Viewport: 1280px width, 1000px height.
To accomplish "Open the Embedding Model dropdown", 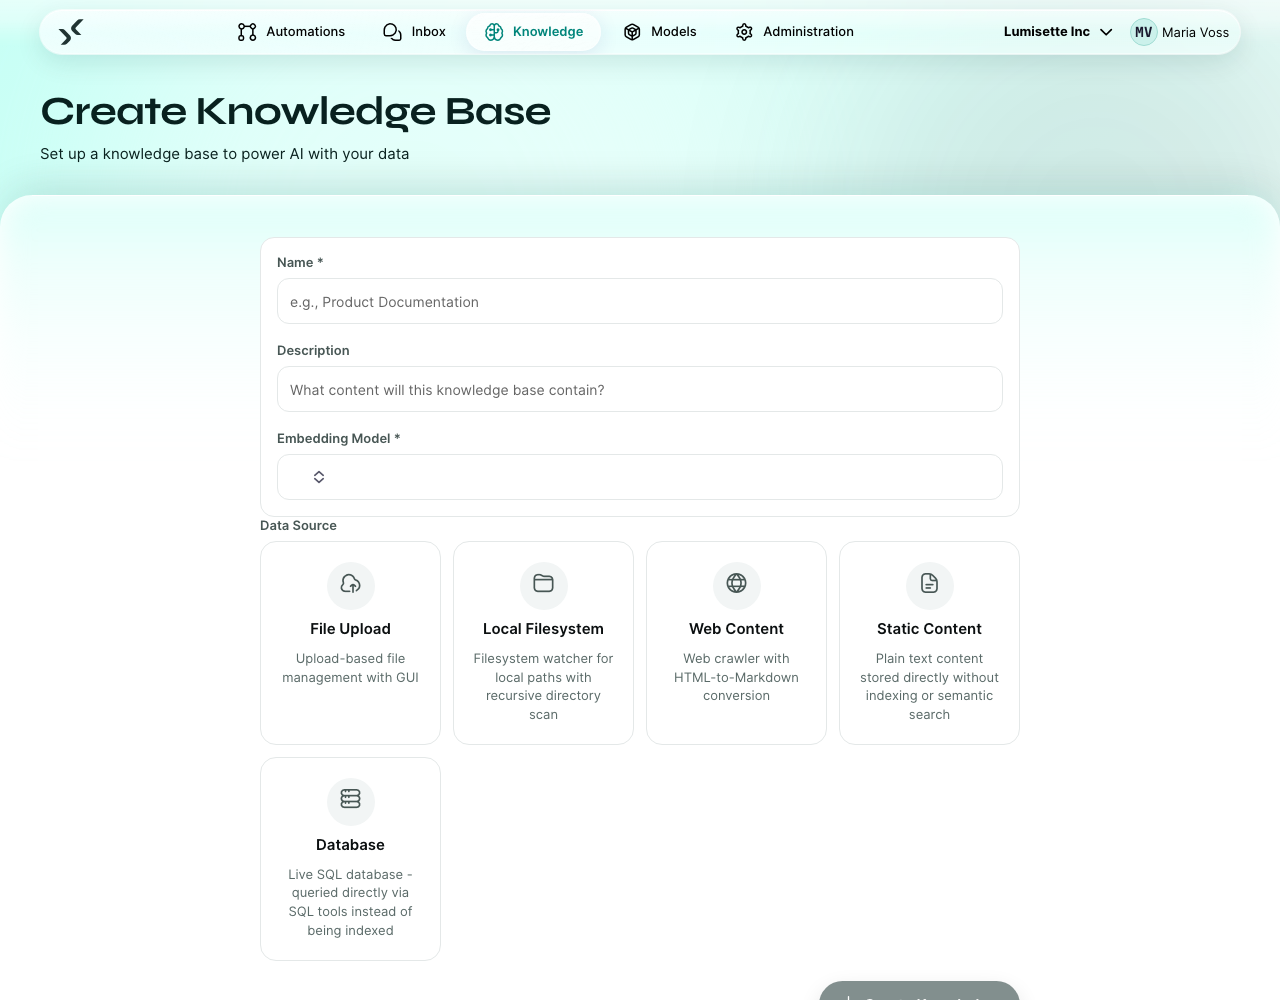I will pyautogui.click(x=640, y=477).
